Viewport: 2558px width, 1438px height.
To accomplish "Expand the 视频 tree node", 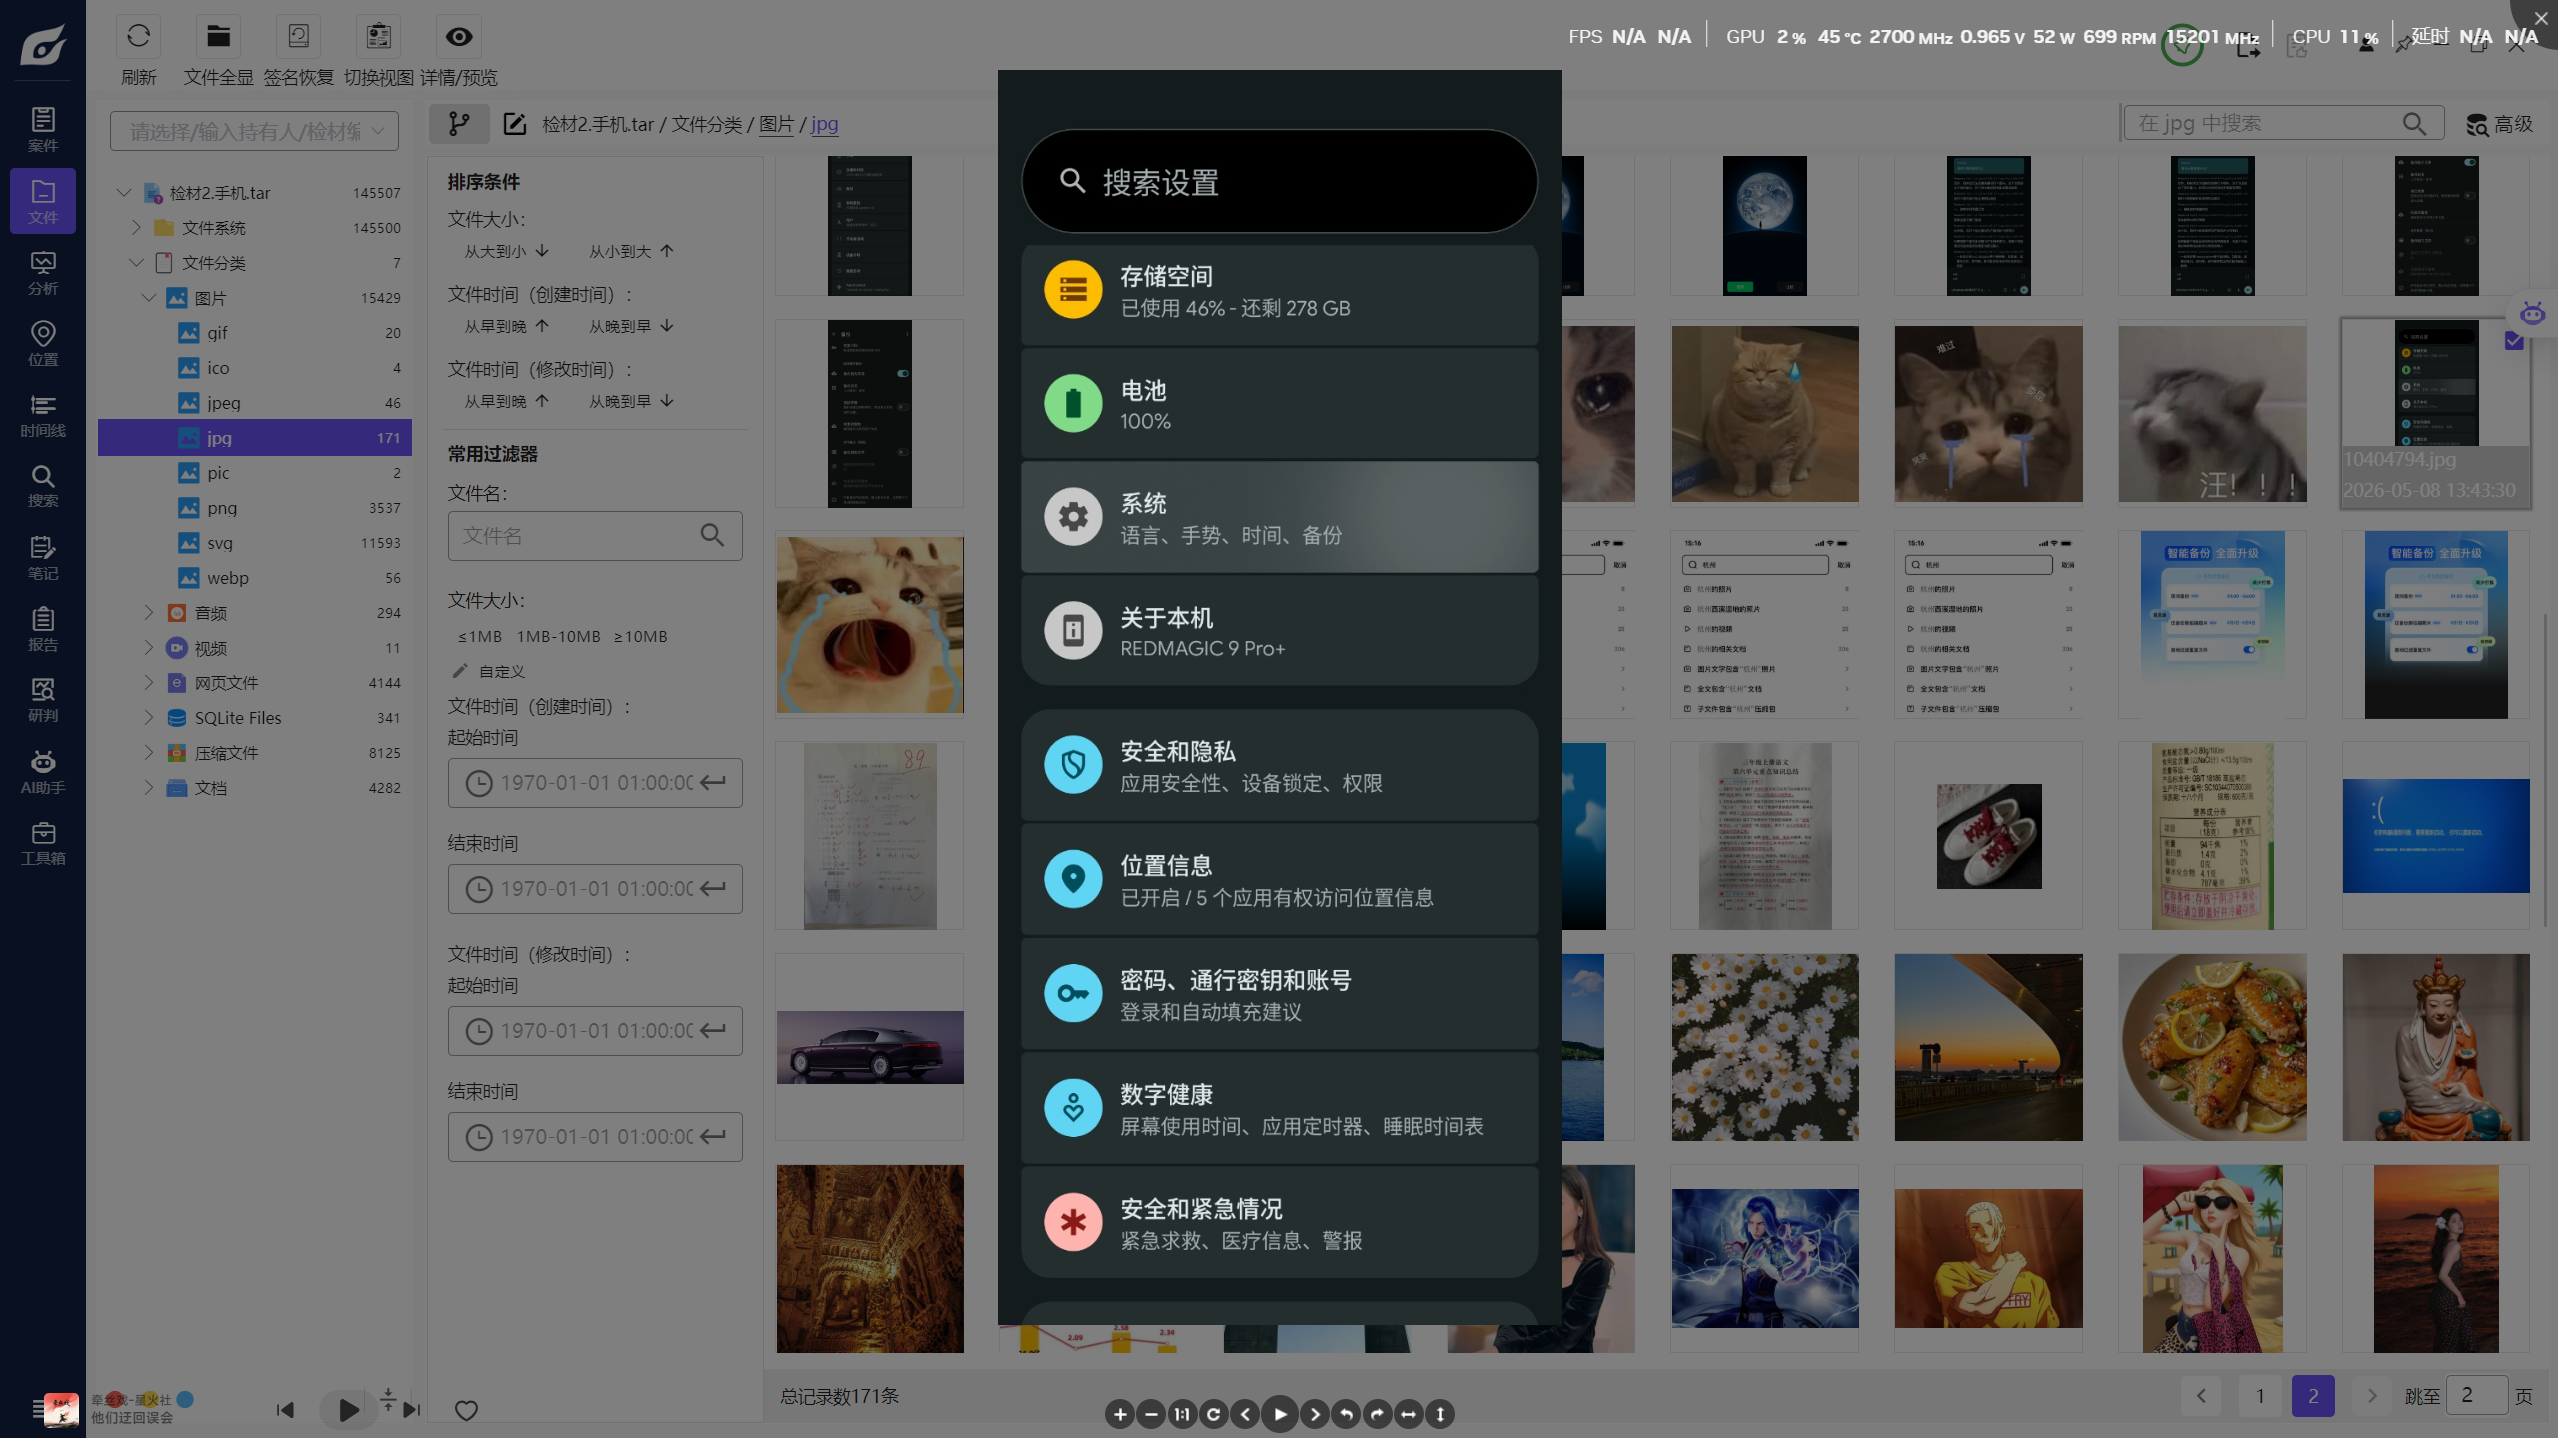I will coord(148,648).
